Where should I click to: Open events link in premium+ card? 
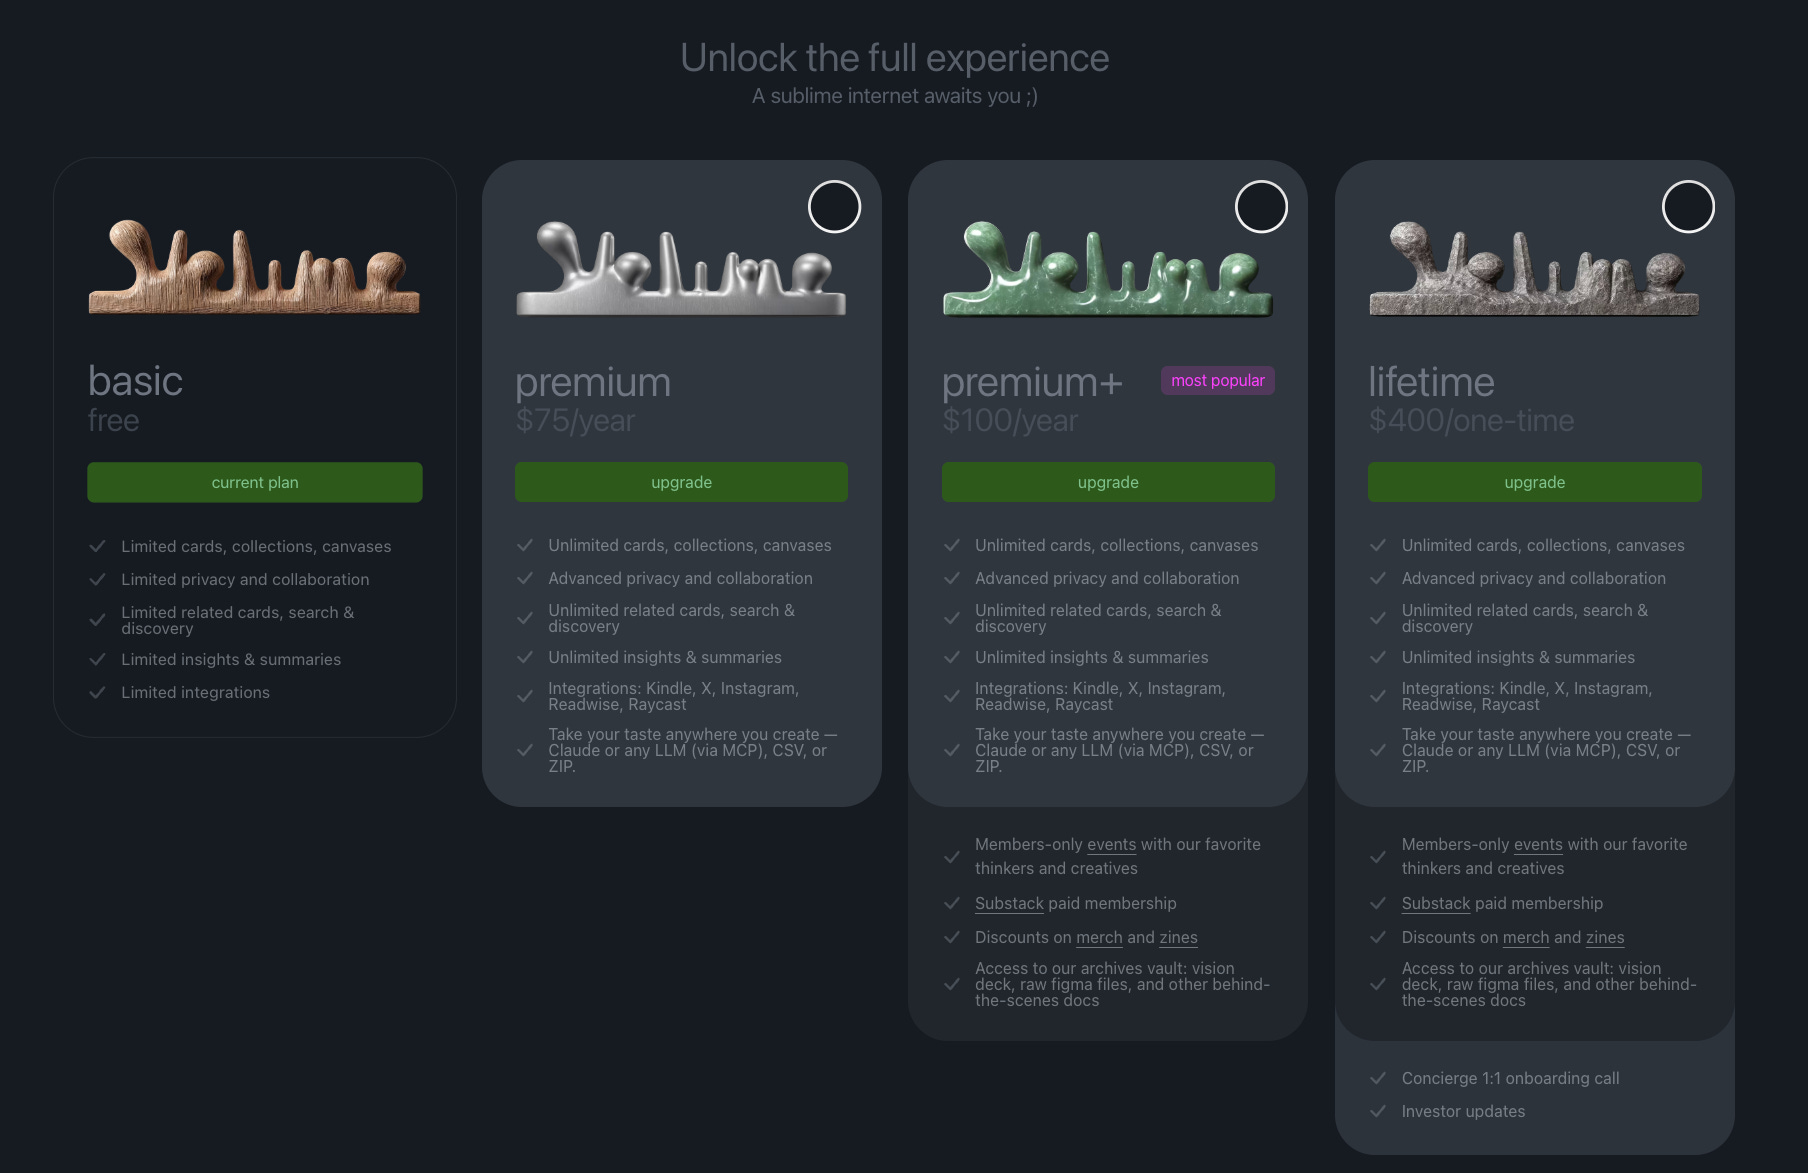click(x=1111, y=844)
